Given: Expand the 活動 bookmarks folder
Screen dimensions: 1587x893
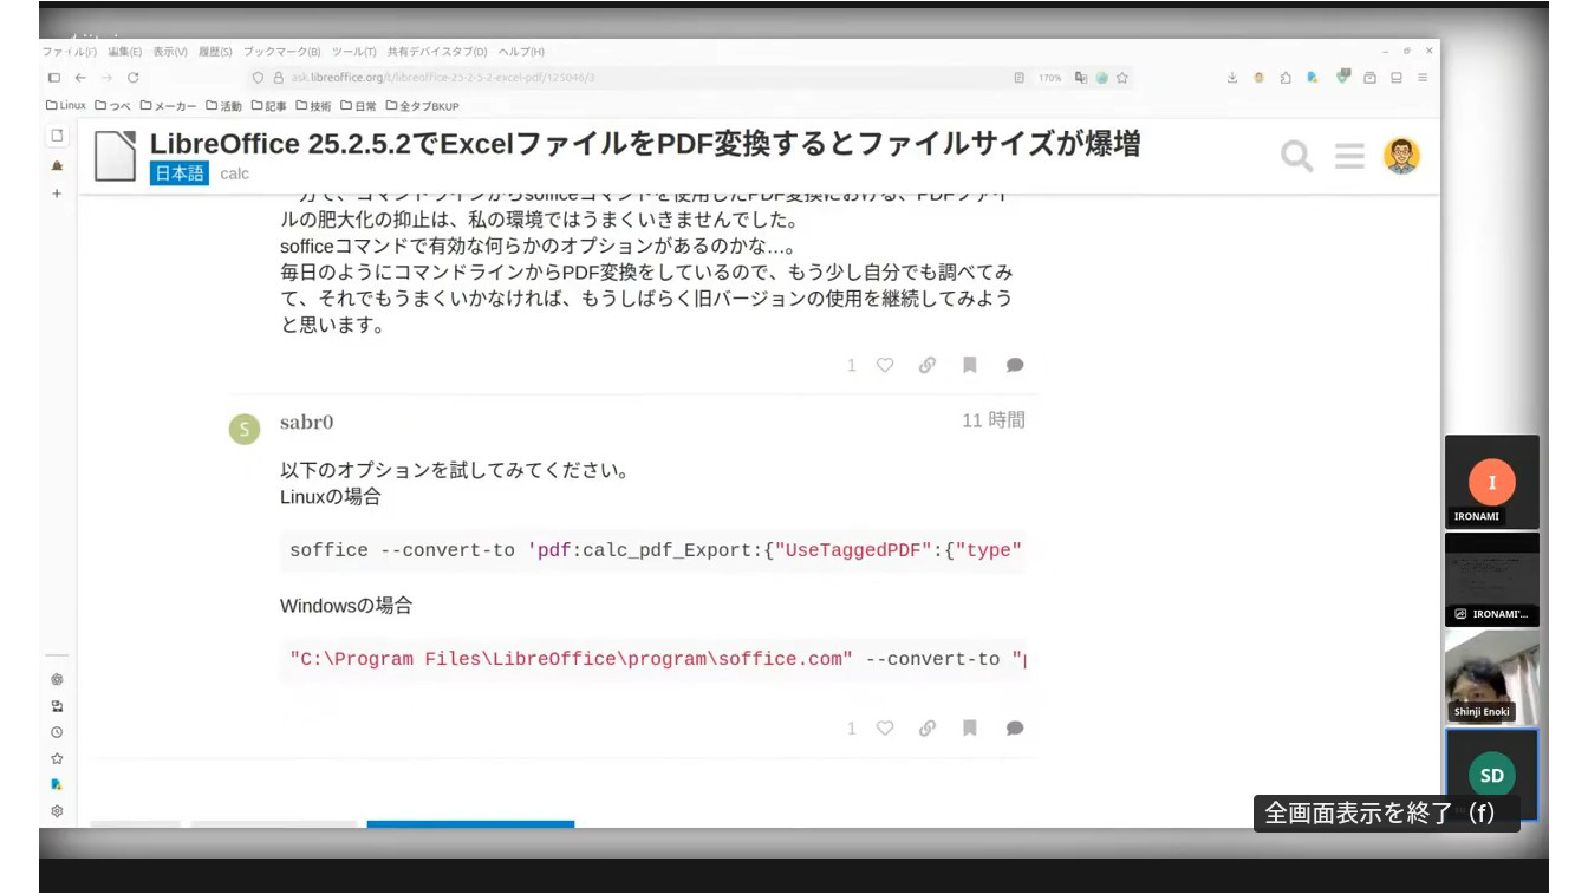Looking at the screenshot, I should coord(224,105).
